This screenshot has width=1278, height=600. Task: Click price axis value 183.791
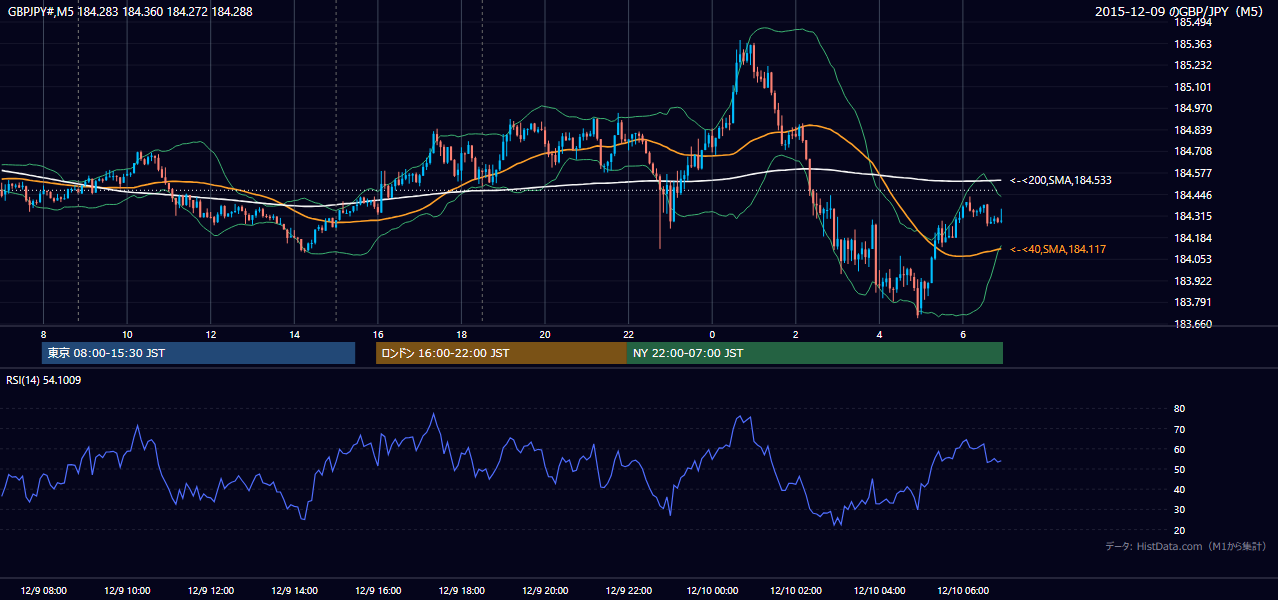point(1194,302)
